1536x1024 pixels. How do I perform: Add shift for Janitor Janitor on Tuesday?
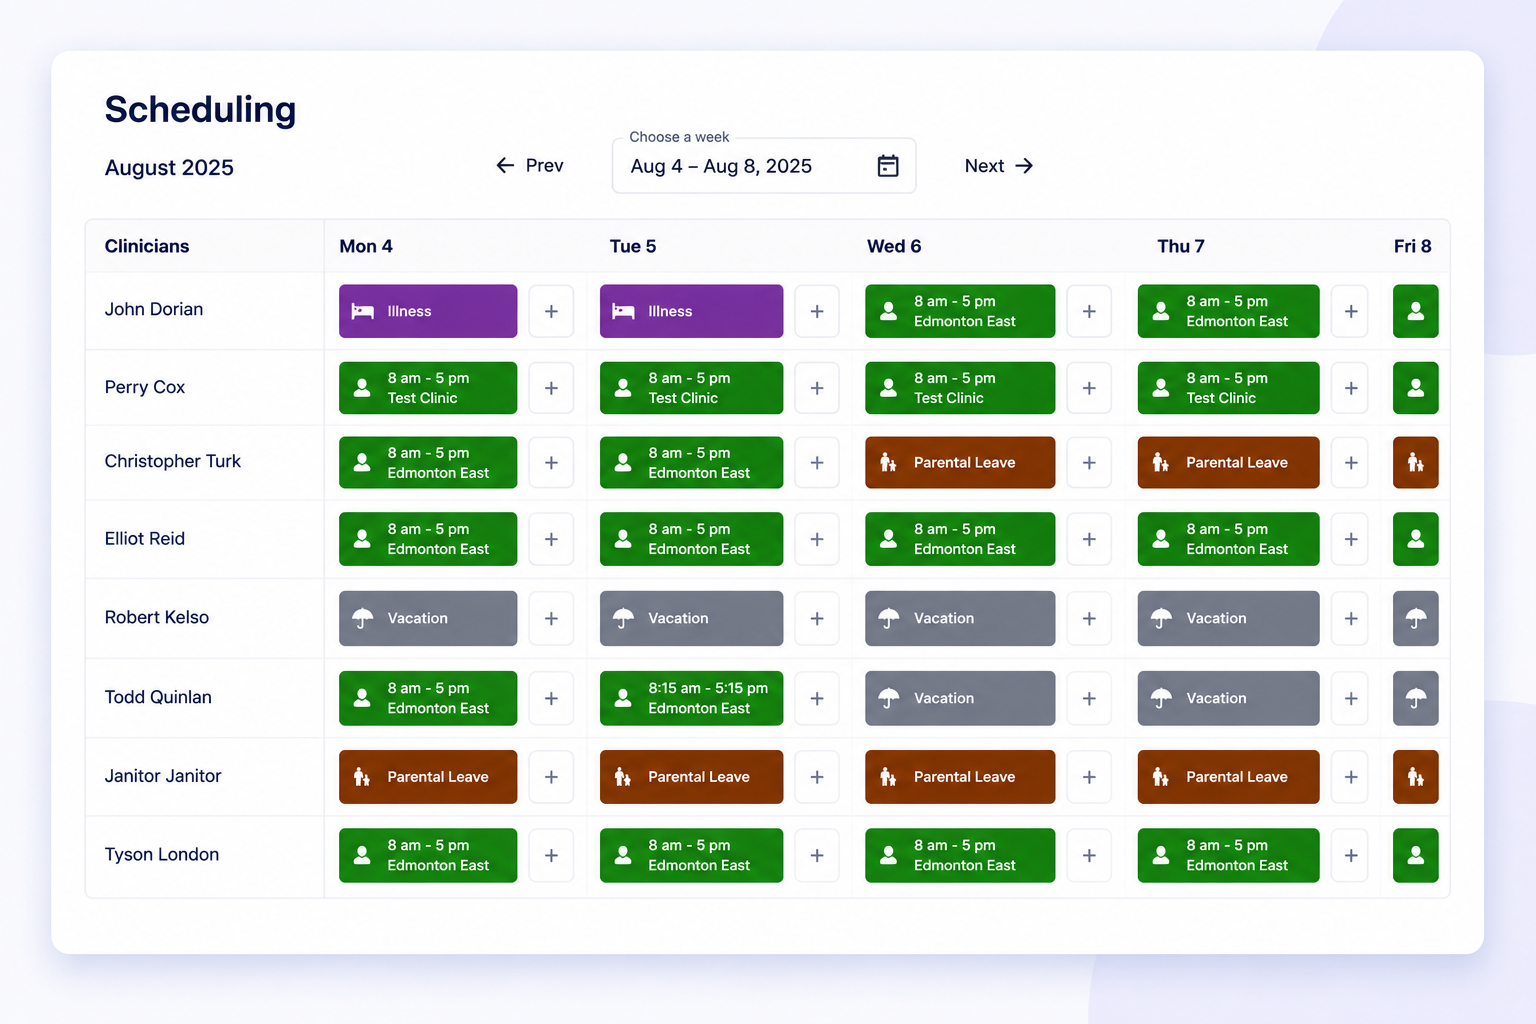(817, 777)
